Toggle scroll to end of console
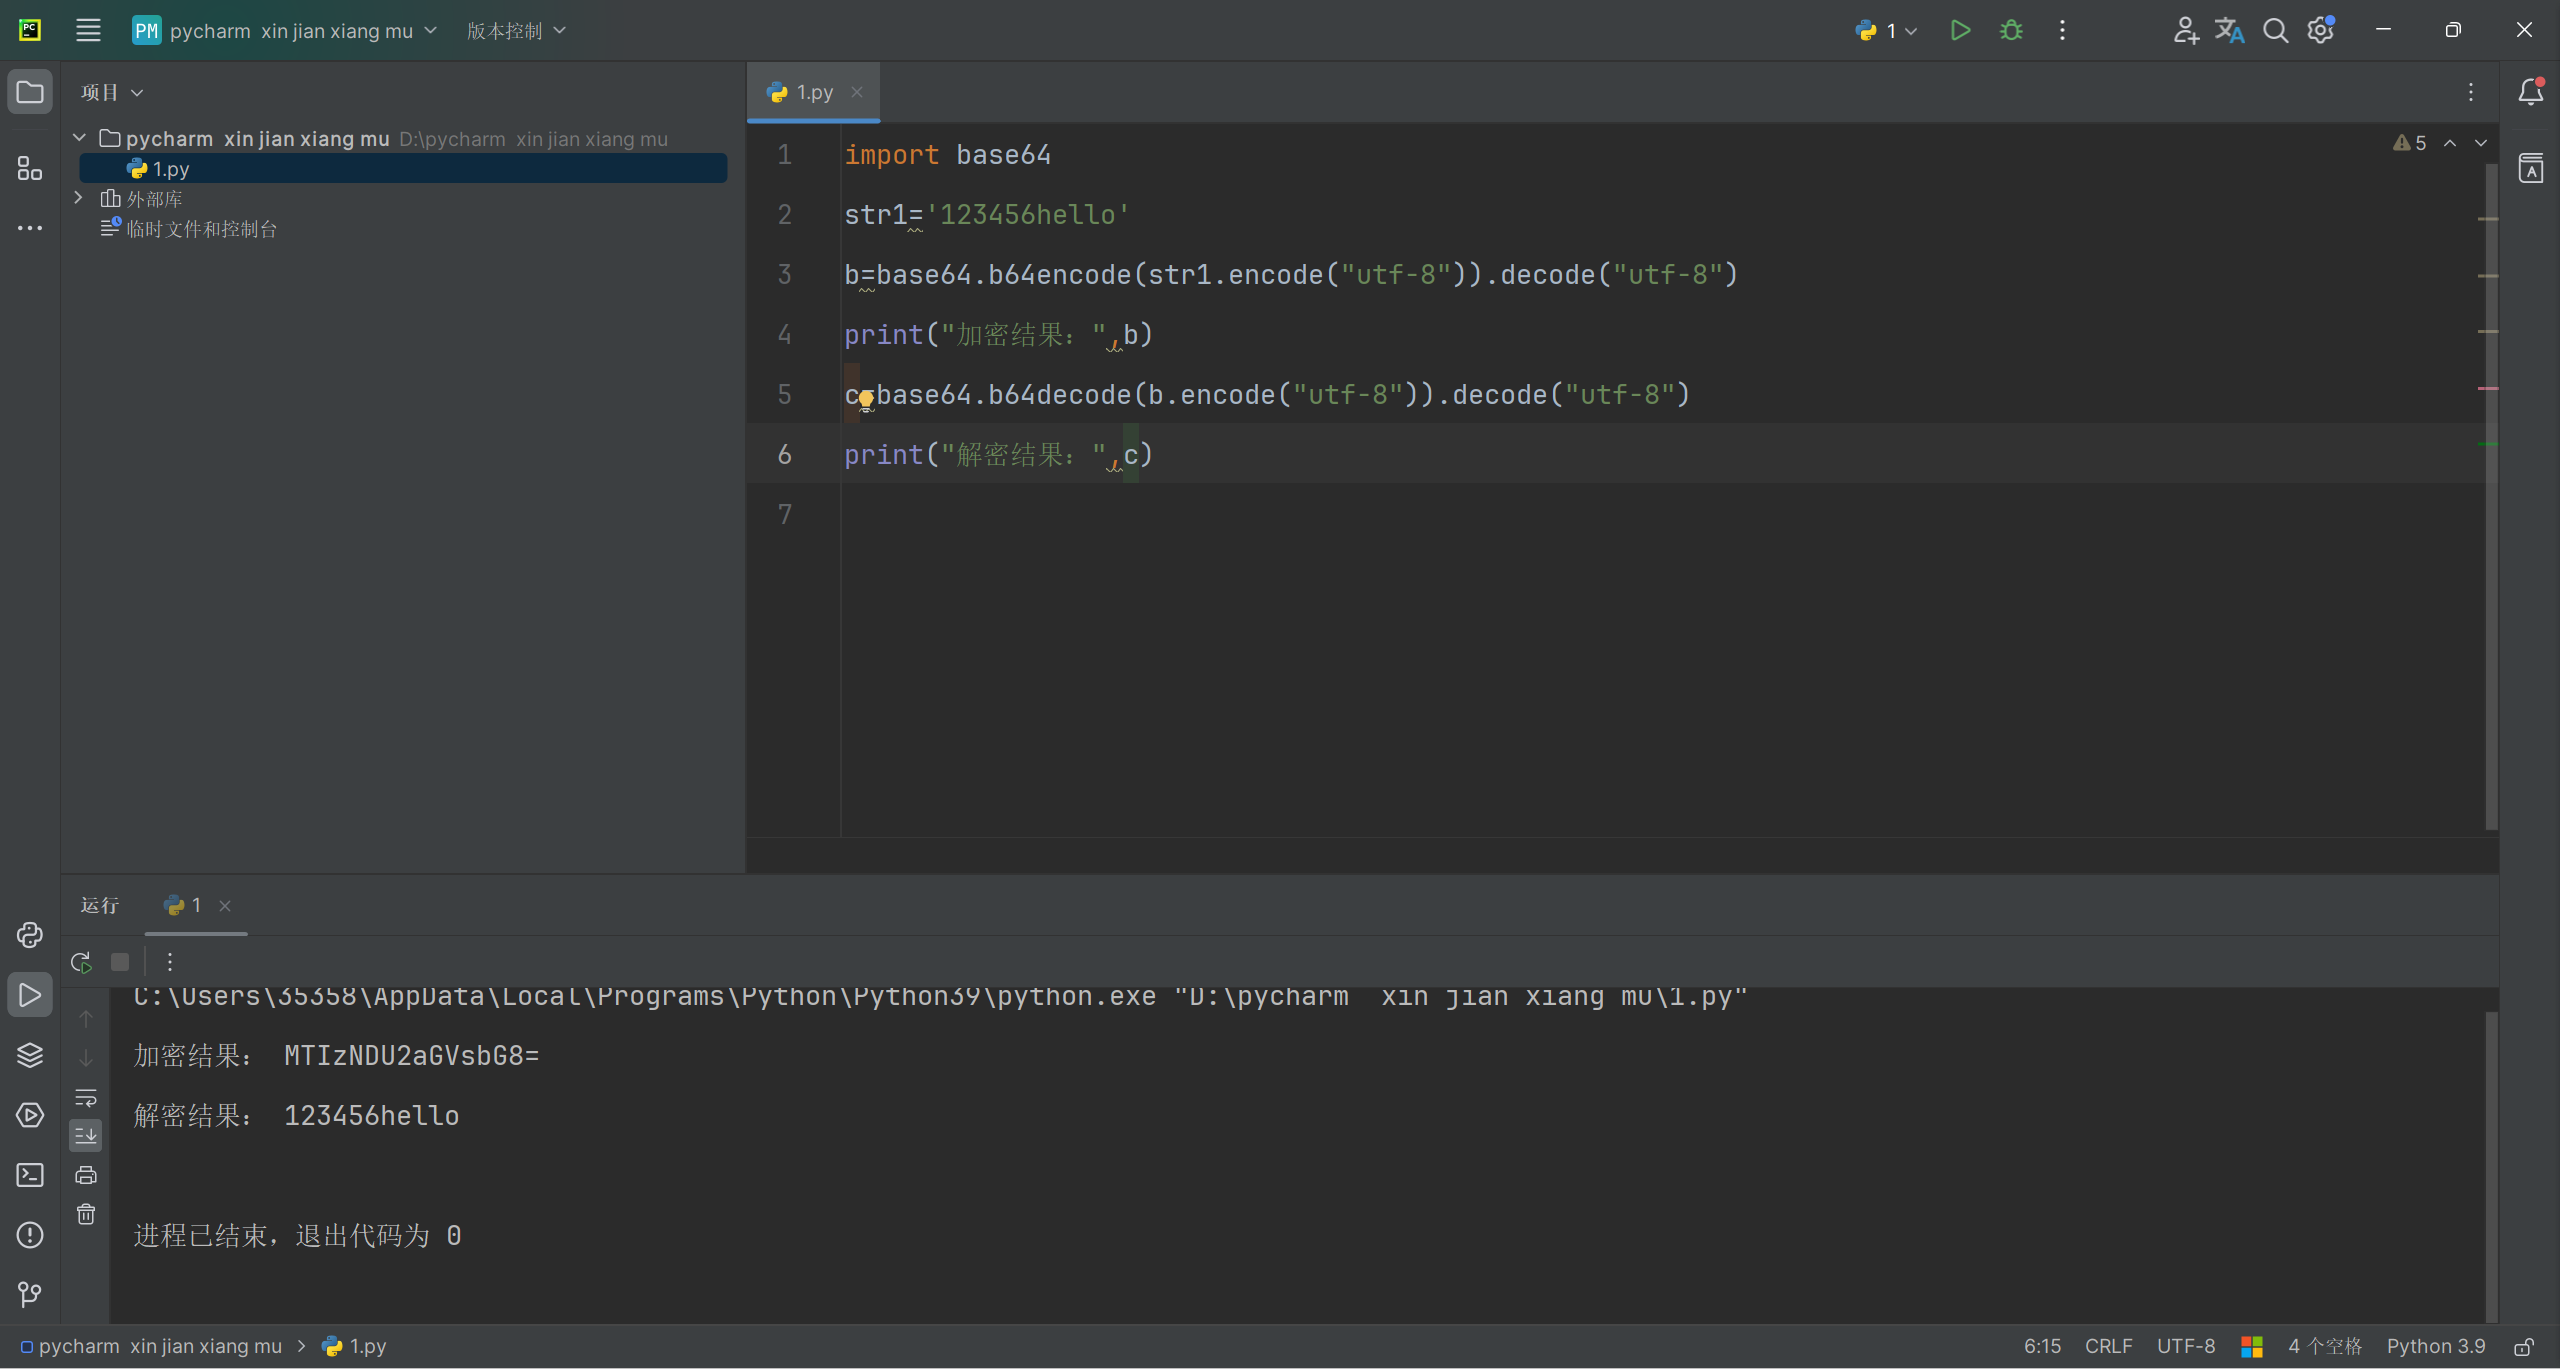This screenshot has width=2560, height=1369. click(86, 1135)
